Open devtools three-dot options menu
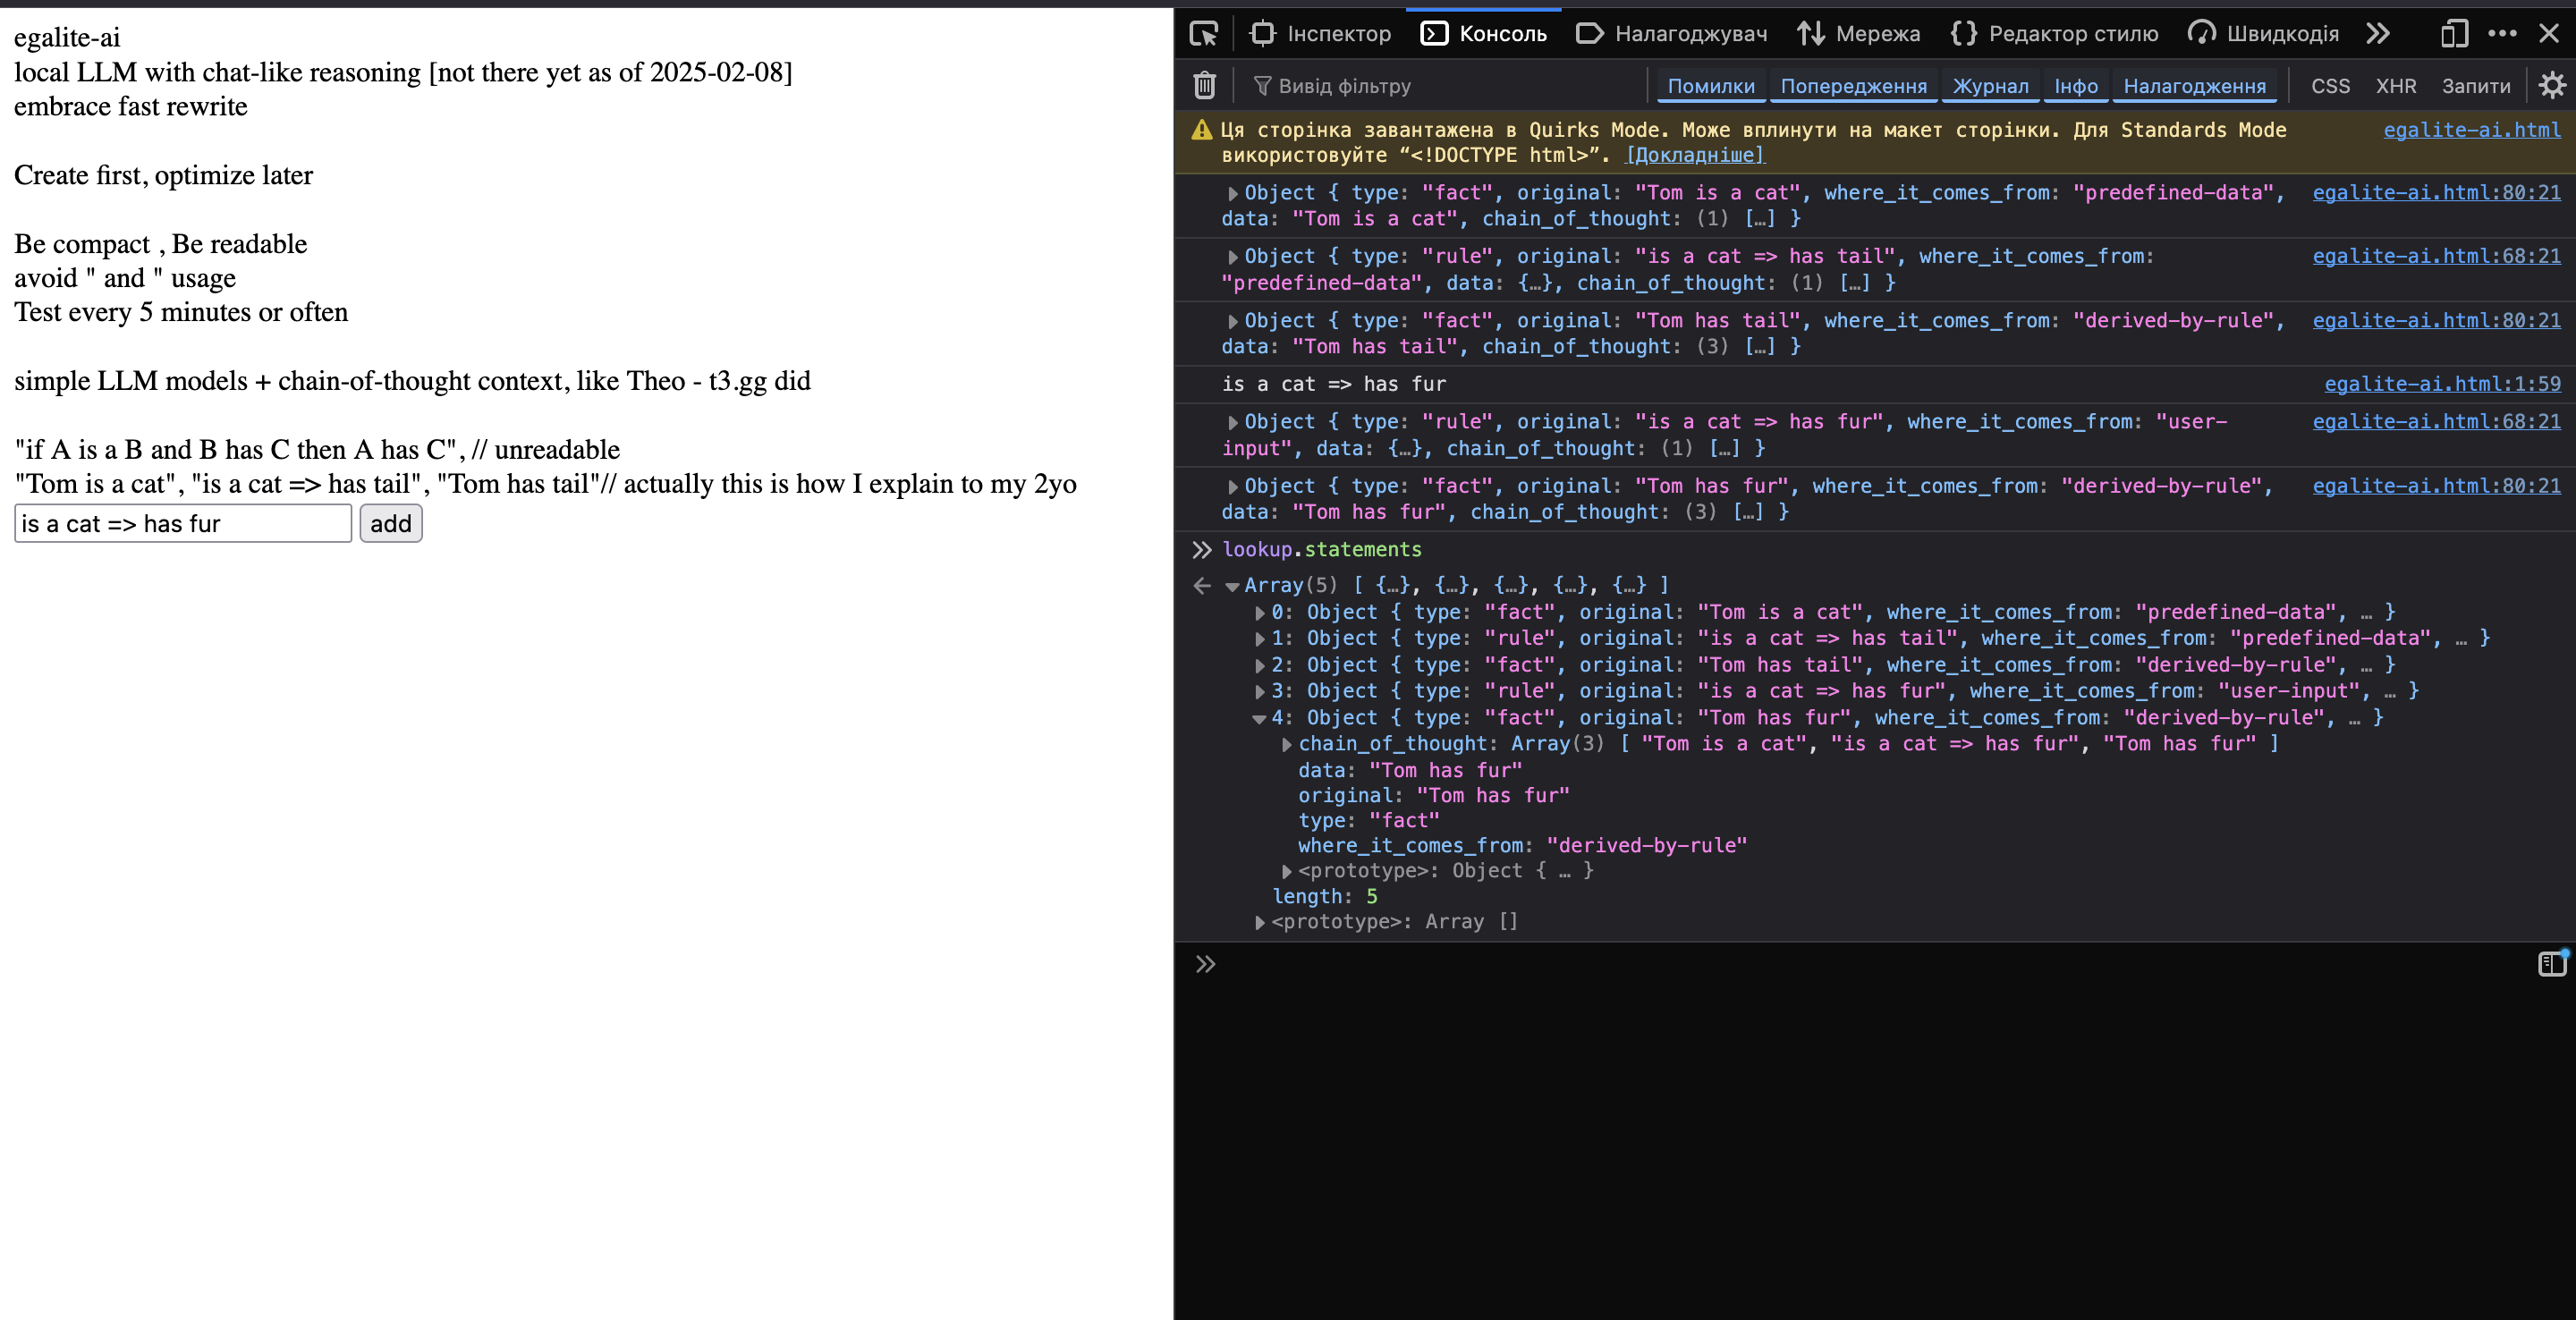The width and height of the screenshot is (2576, 1320). tap(2502, 34)
